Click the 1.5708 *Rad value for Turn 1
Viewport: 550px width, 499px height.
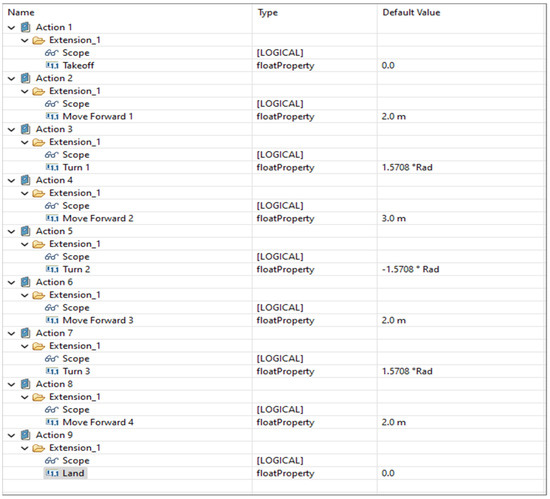coord(407,167)
